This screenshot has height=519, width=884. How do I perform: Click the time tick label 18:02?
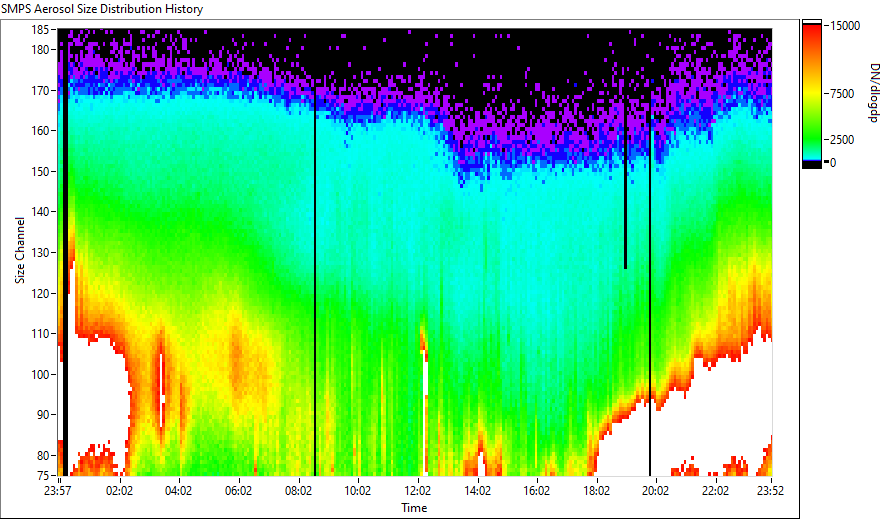point(596,491)
